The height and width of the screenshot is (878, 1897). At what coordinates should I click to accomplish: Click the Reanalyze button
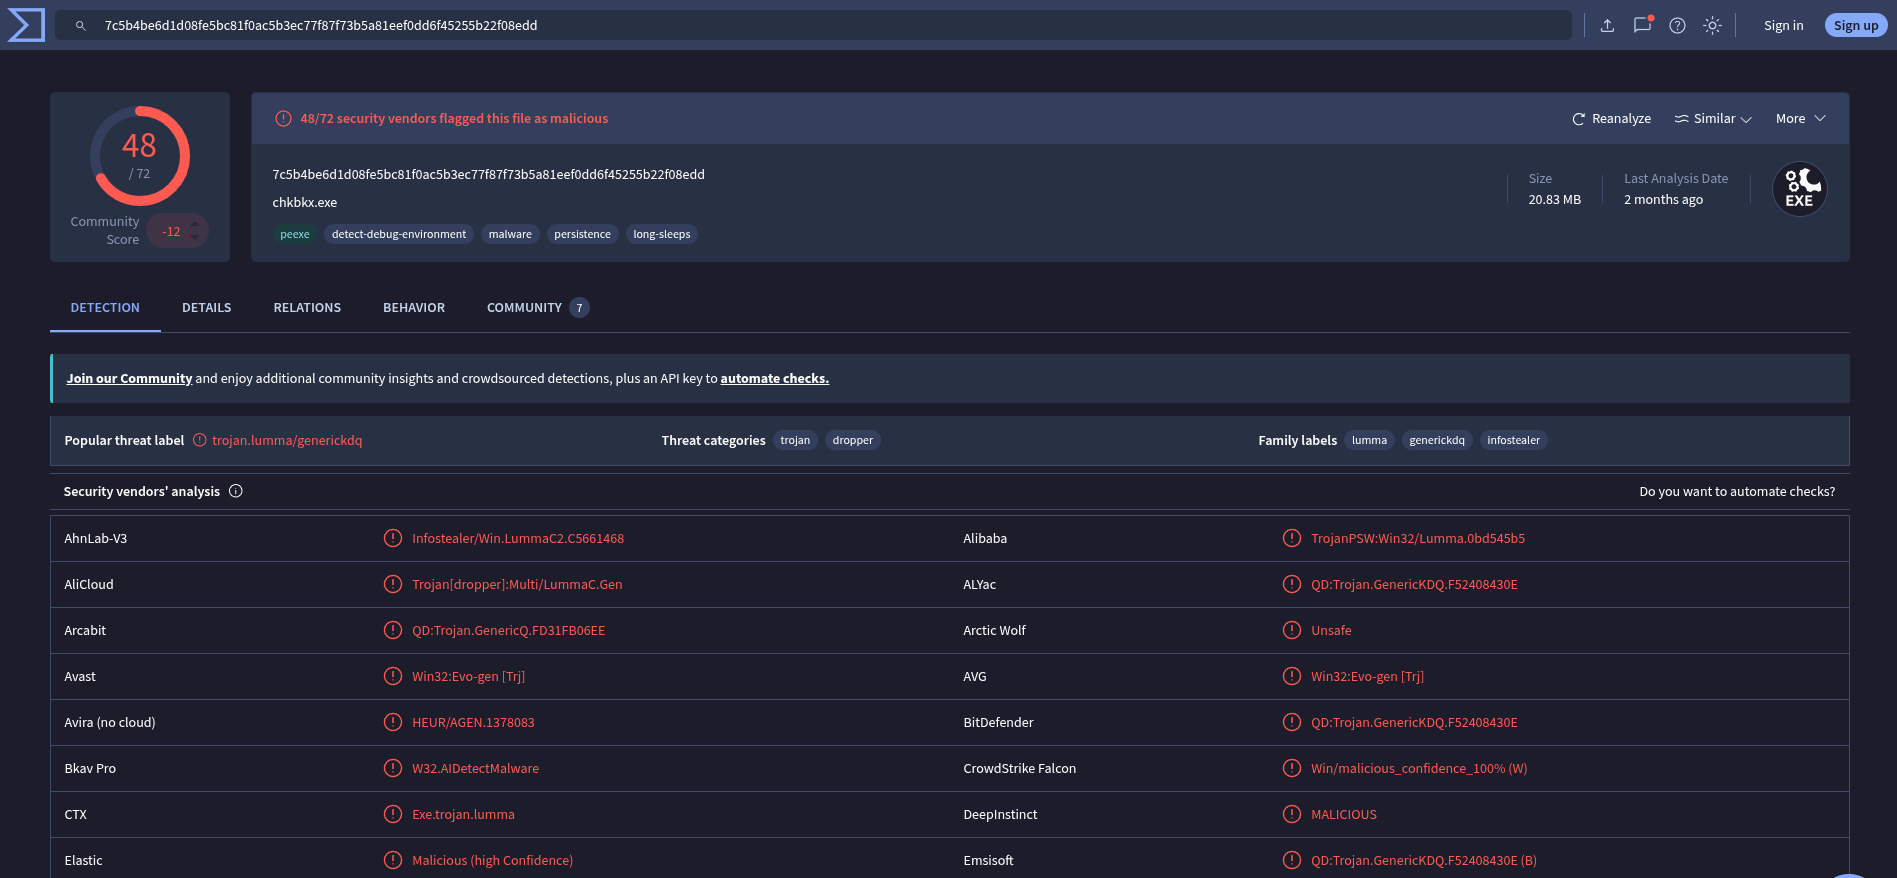click(x=1611, y=119)
